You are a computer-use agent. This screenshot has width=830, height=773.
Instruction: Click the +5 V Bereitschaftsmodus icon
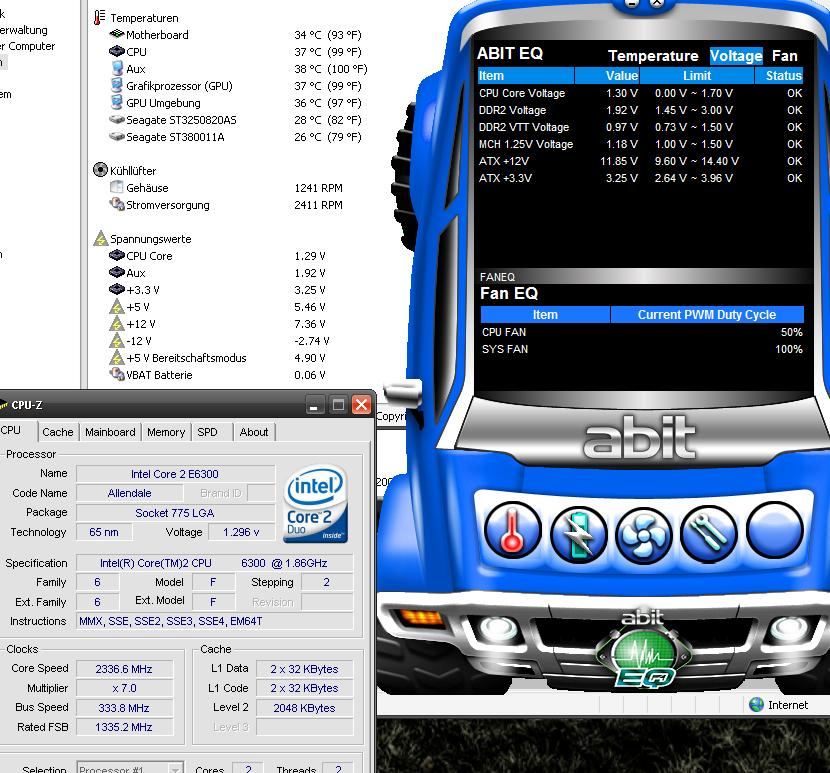point(116,357)
